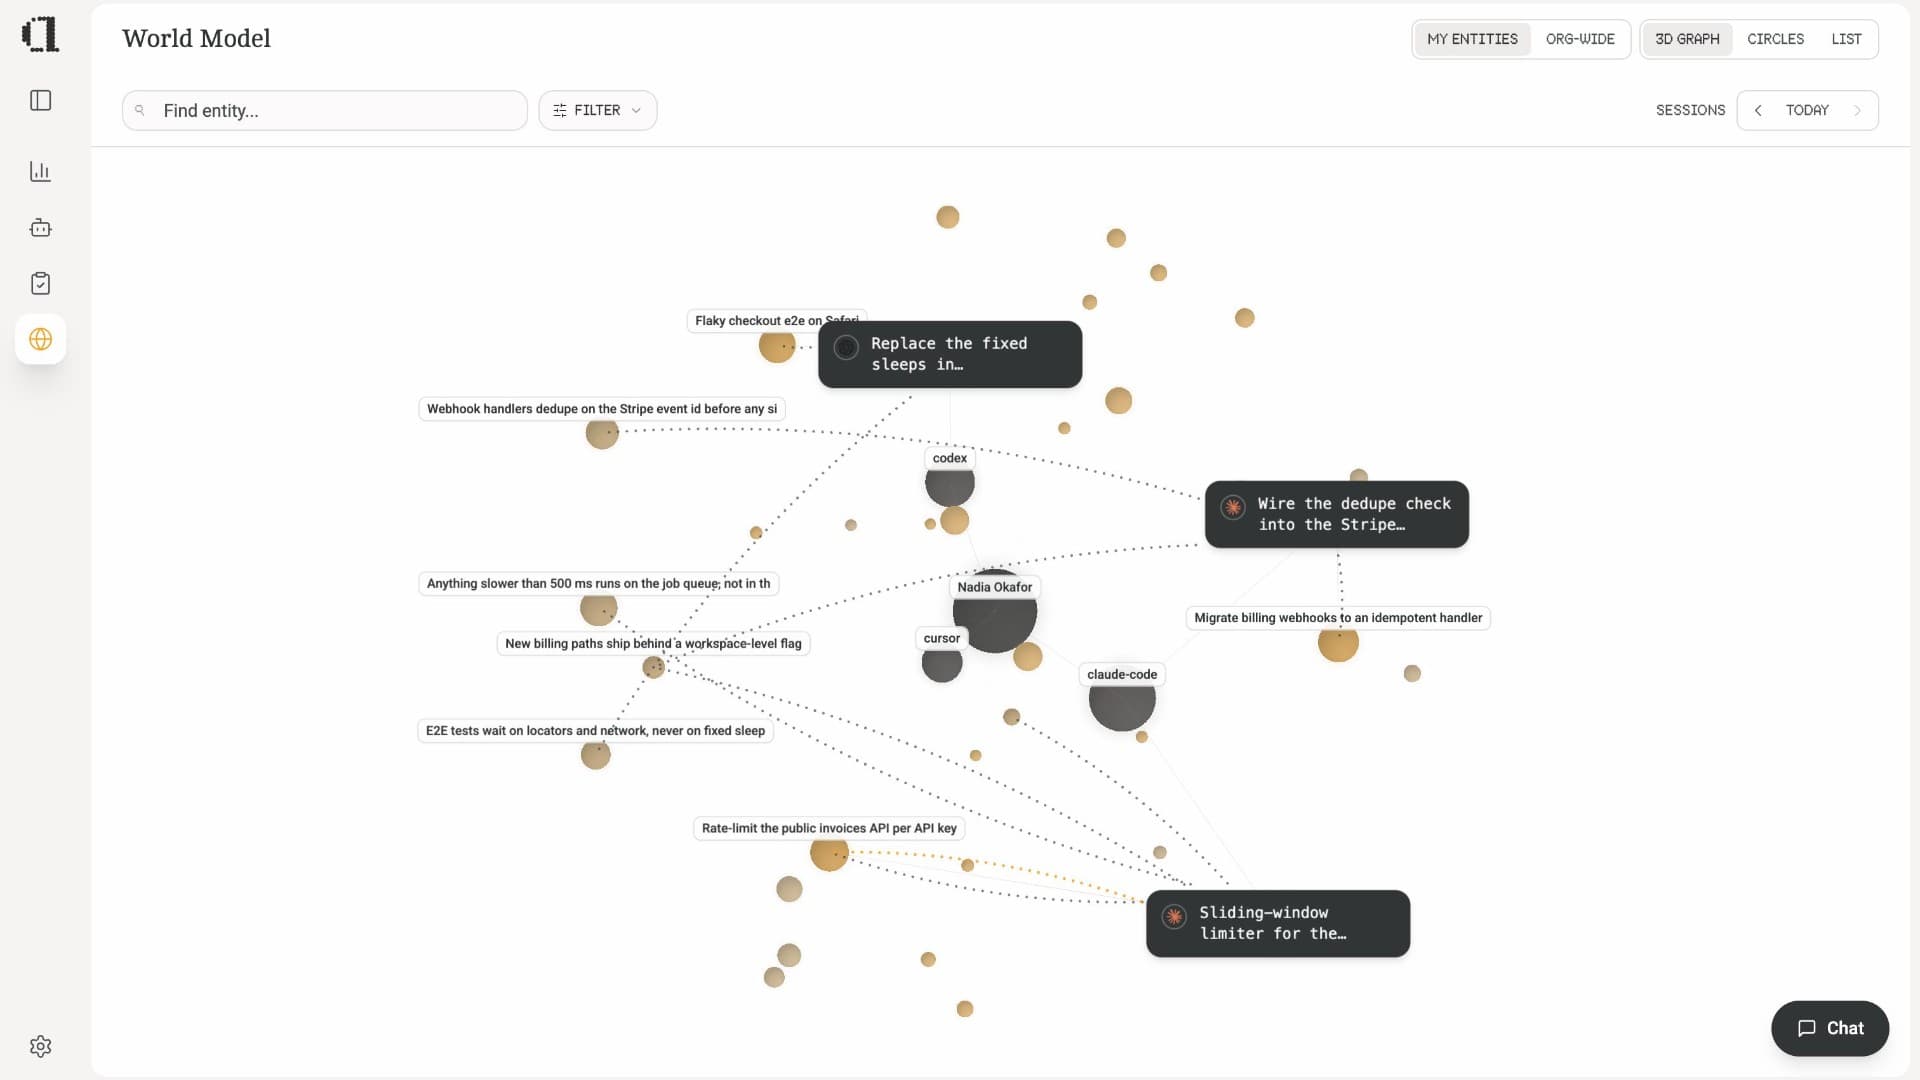1920x1080 pixels.
Task: Open the Wire the dedupe check card
Action: 1337,514
